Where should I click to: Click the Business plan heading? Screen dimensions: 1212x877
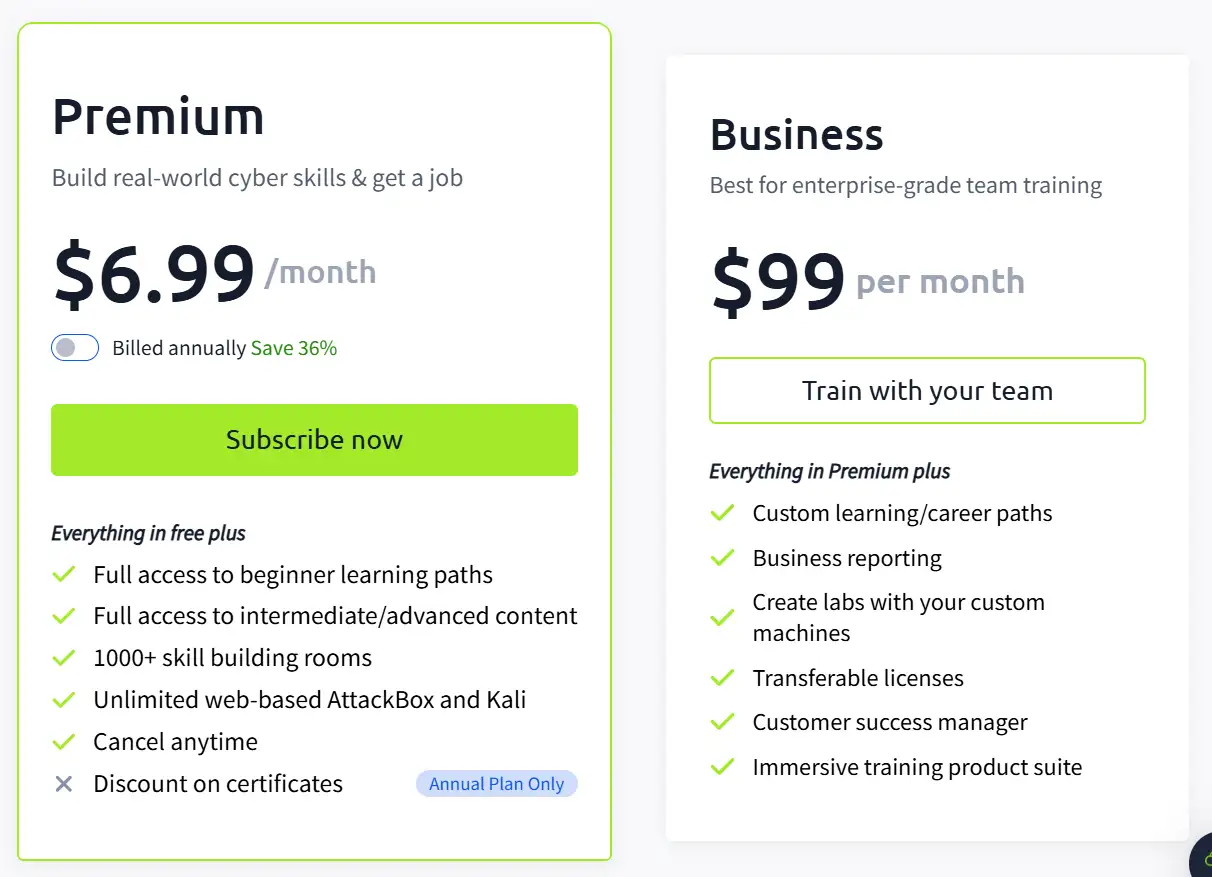click(x=796, y=135)
